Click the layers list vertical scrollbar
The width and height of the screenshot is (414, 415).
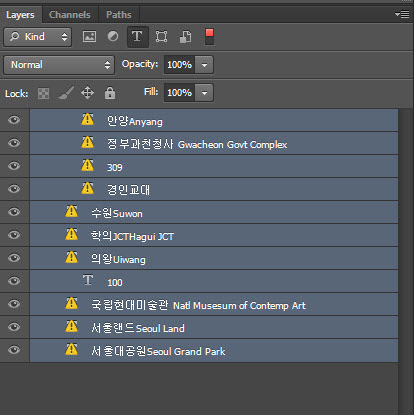[x=406, y=262]
